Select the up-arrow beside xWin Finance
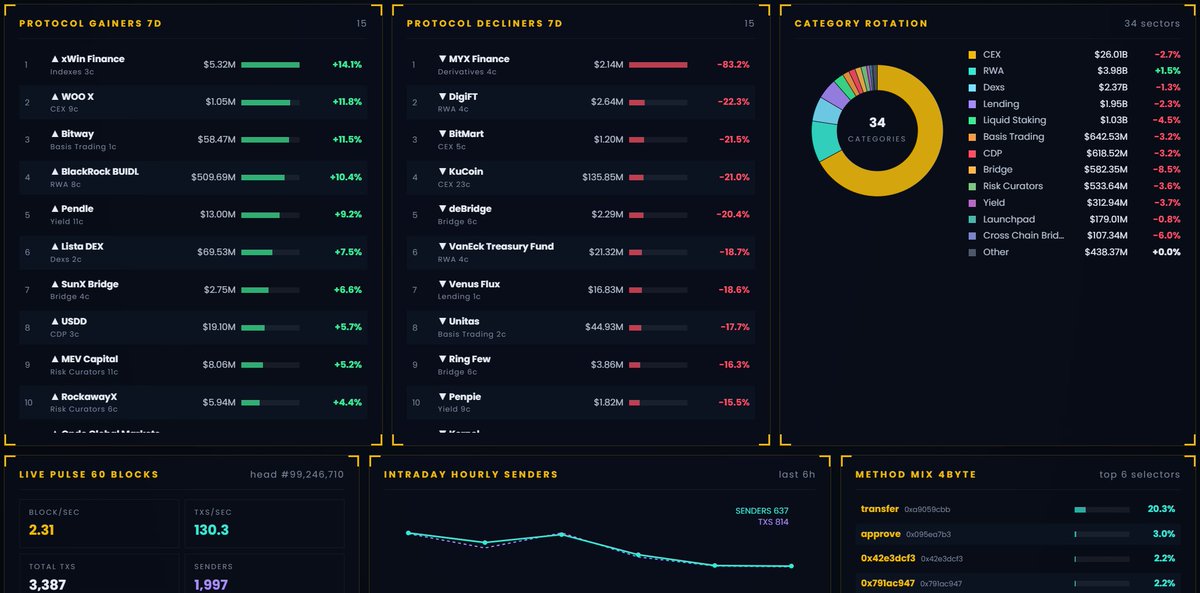The width and height of the screenshot is (1200, 593). pos(55,59)
